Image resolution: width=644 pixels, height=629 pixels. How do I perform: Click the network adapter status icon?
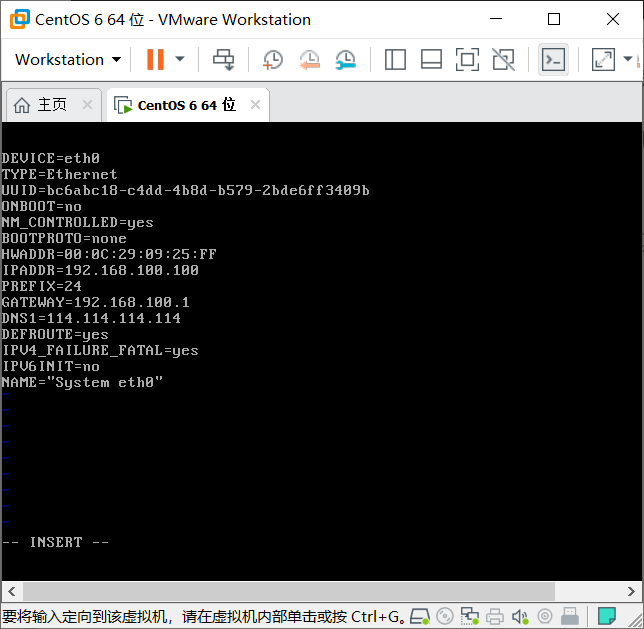tap(469, 616)
